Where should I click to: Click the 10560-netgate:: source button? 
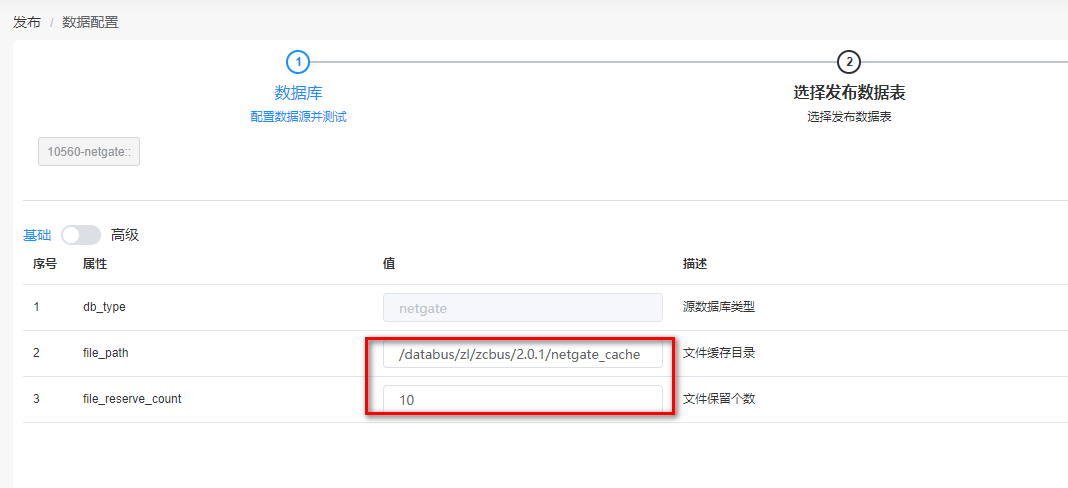[x=89, y=151]
